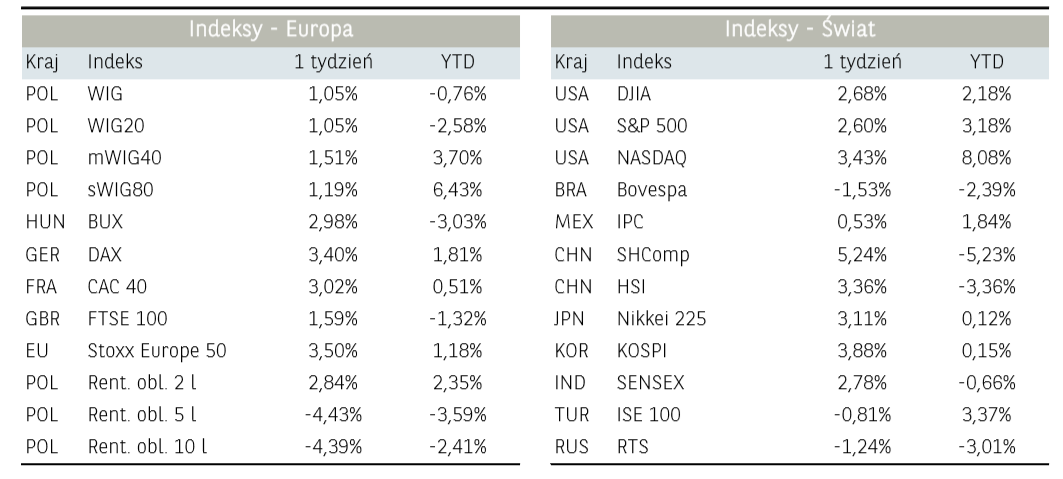Select the DAX index row label
Viewport: 1063px width, 479px height.
104,254
